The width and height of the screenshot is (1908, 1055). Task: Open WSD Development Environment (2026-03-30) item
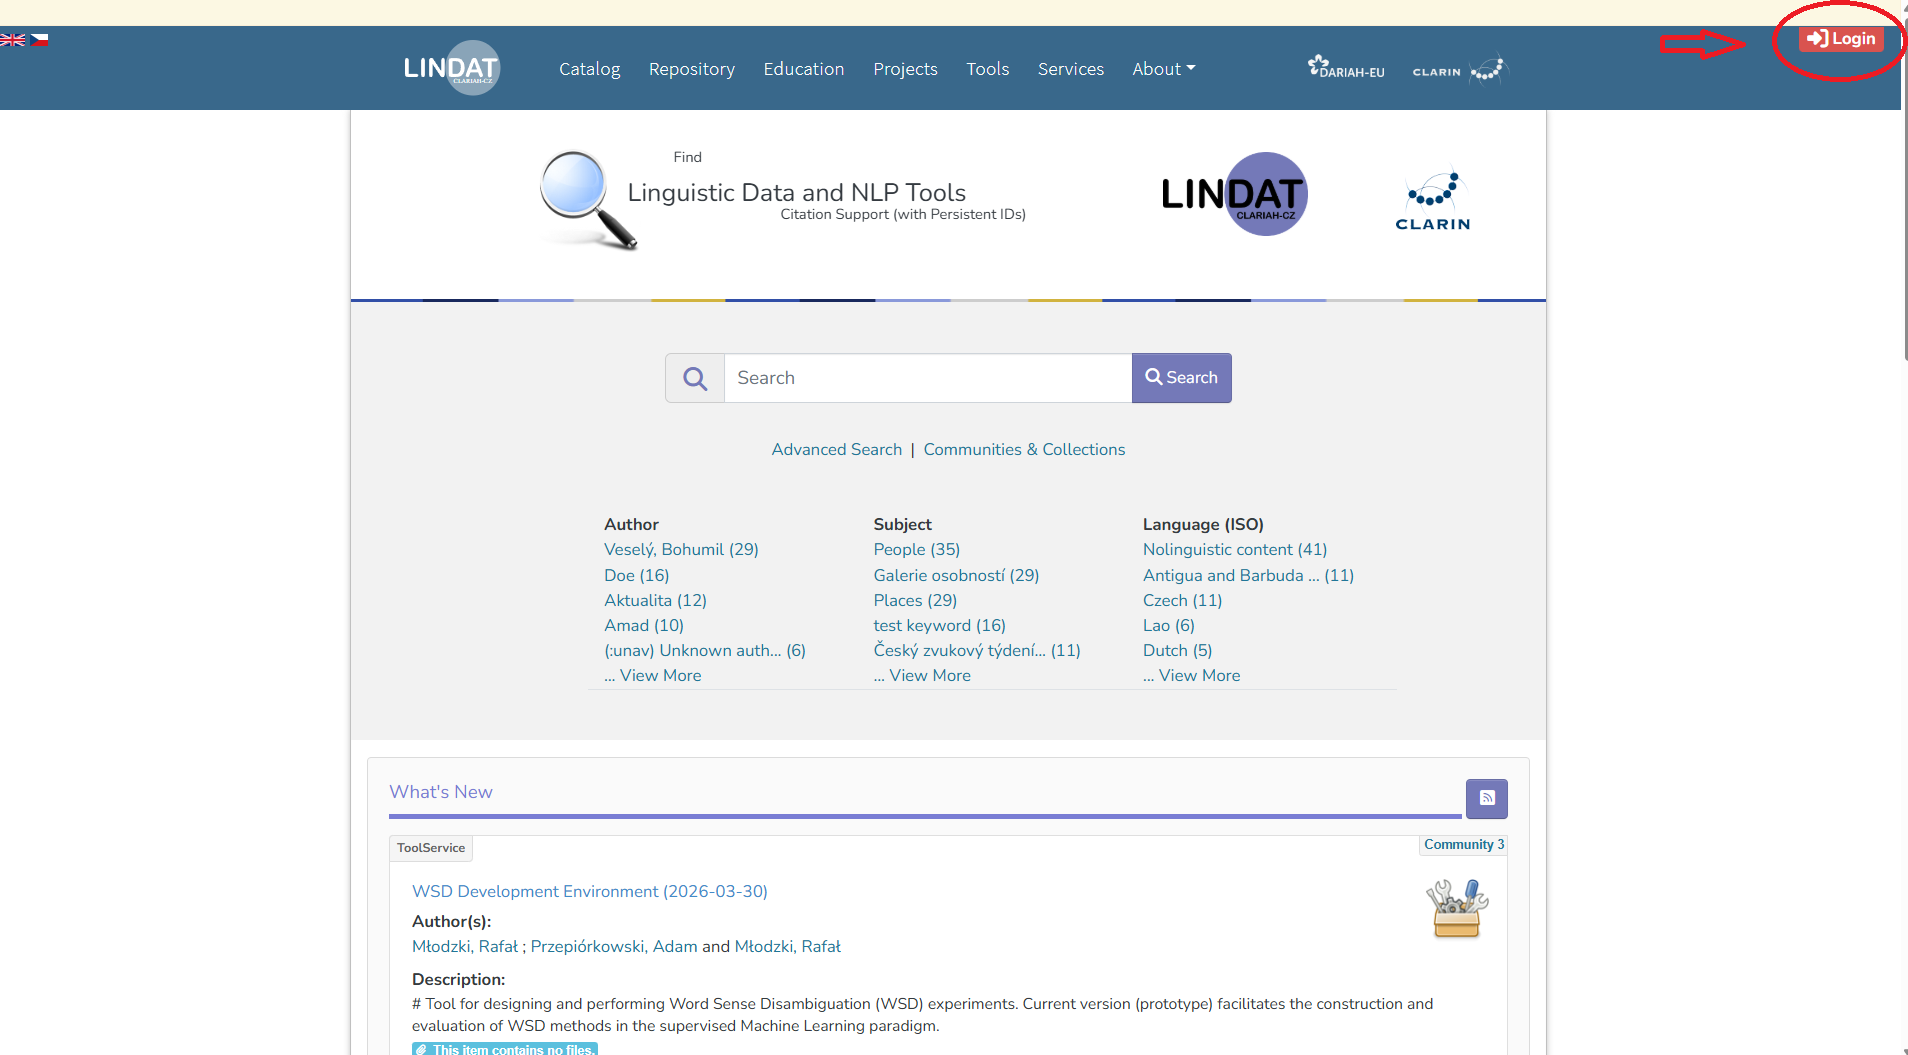point(590,891)
